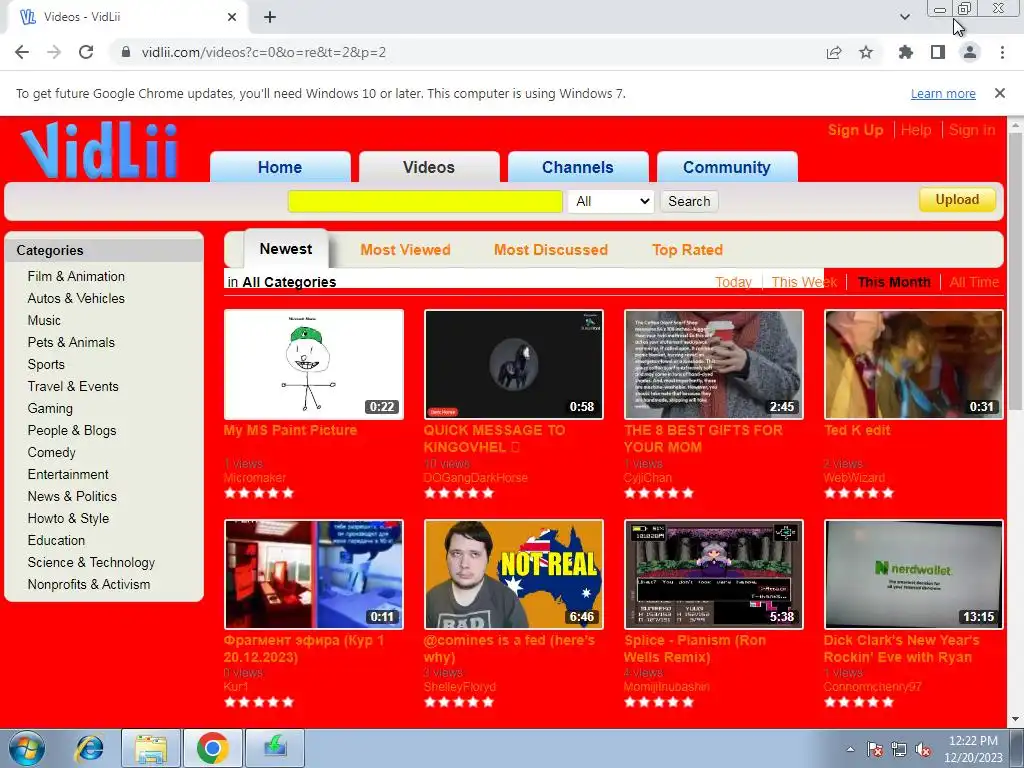Viewport: 1024px width, 768px height.
Task: Switch to Top Rated tab
Action: pyautogui.click(x=687, y=249)
